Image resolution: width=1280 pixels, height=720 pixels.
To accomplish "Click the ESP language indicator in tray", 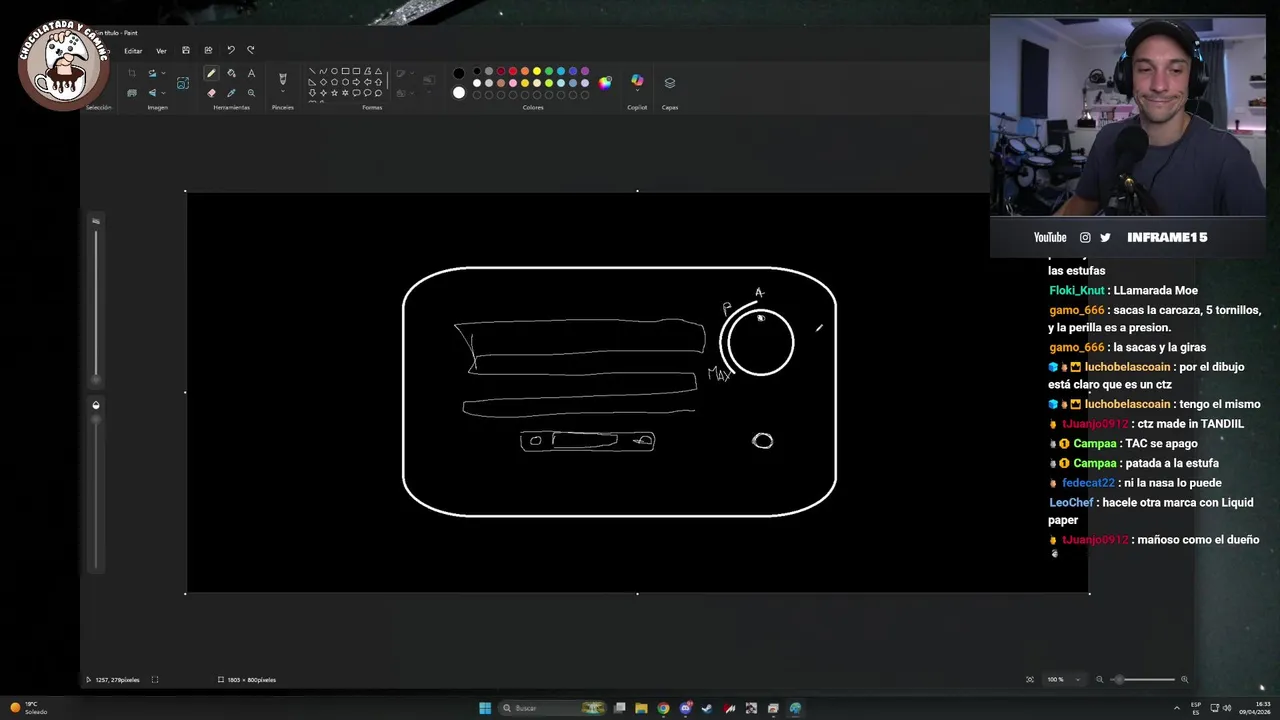I will (x=1196, y=708).
